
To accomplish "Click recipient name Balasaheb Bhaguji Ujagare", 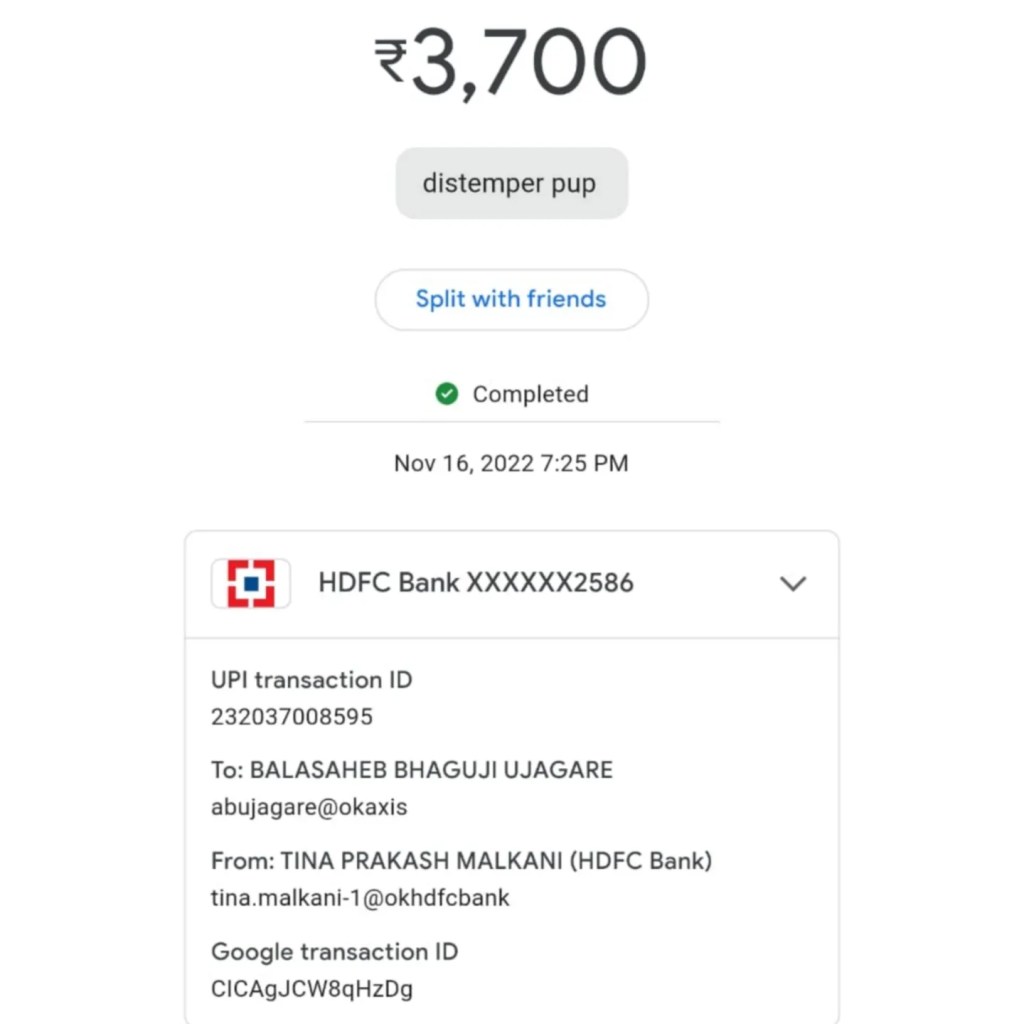I will tap(430, 770).
